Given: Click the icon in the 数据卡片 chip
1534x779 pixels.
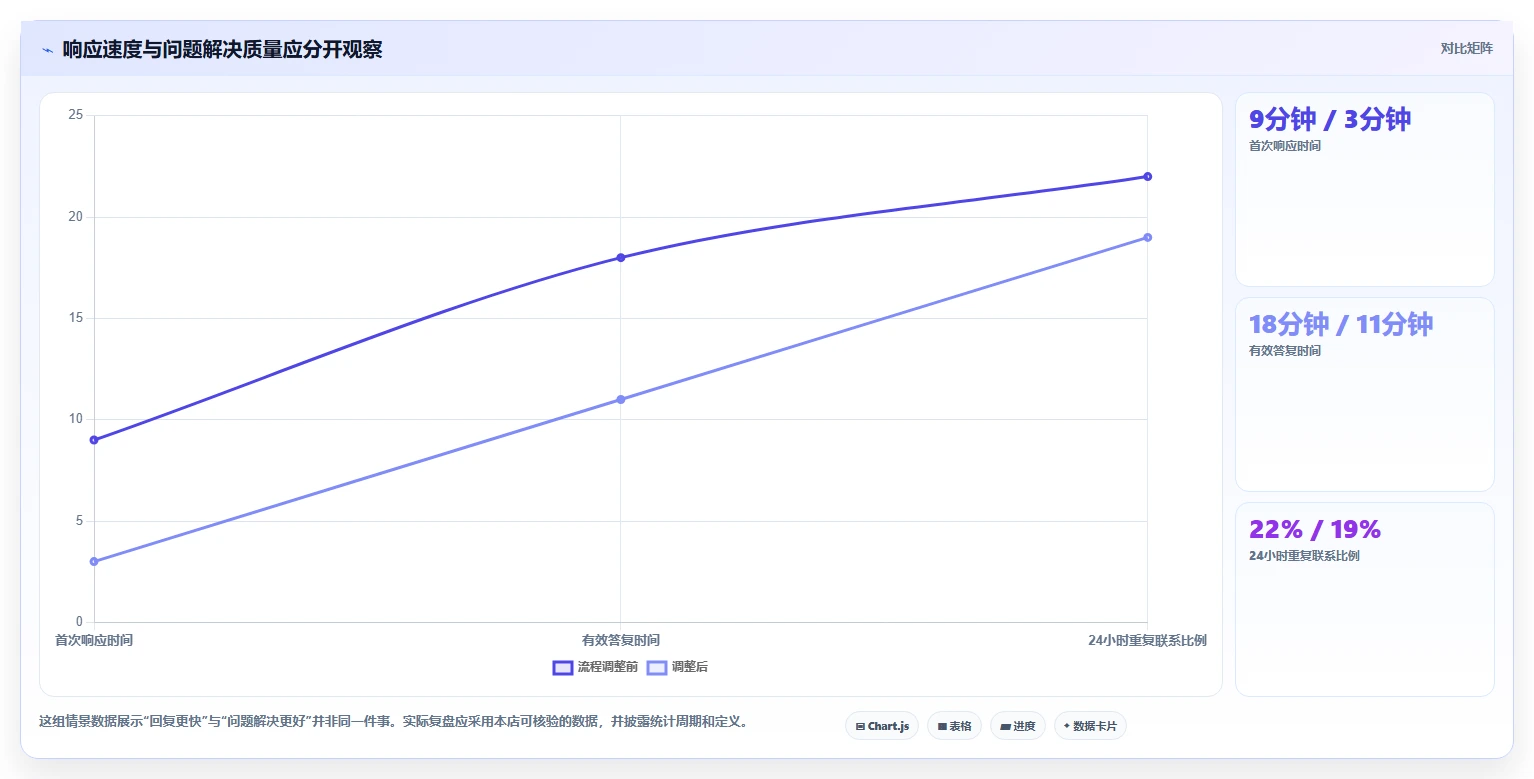Looking at the screenshot, I should 1067,726.
